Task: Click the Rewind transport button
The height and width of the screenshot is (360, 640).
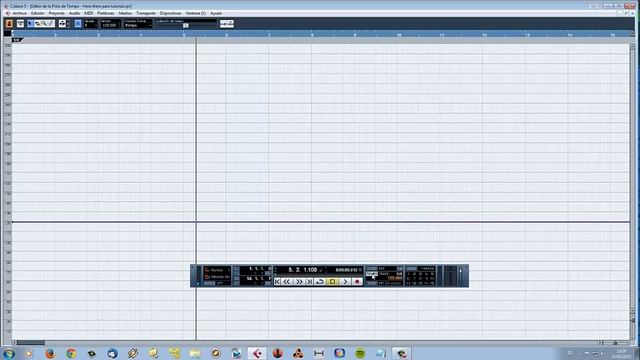Action: click(x=287, y=282)
